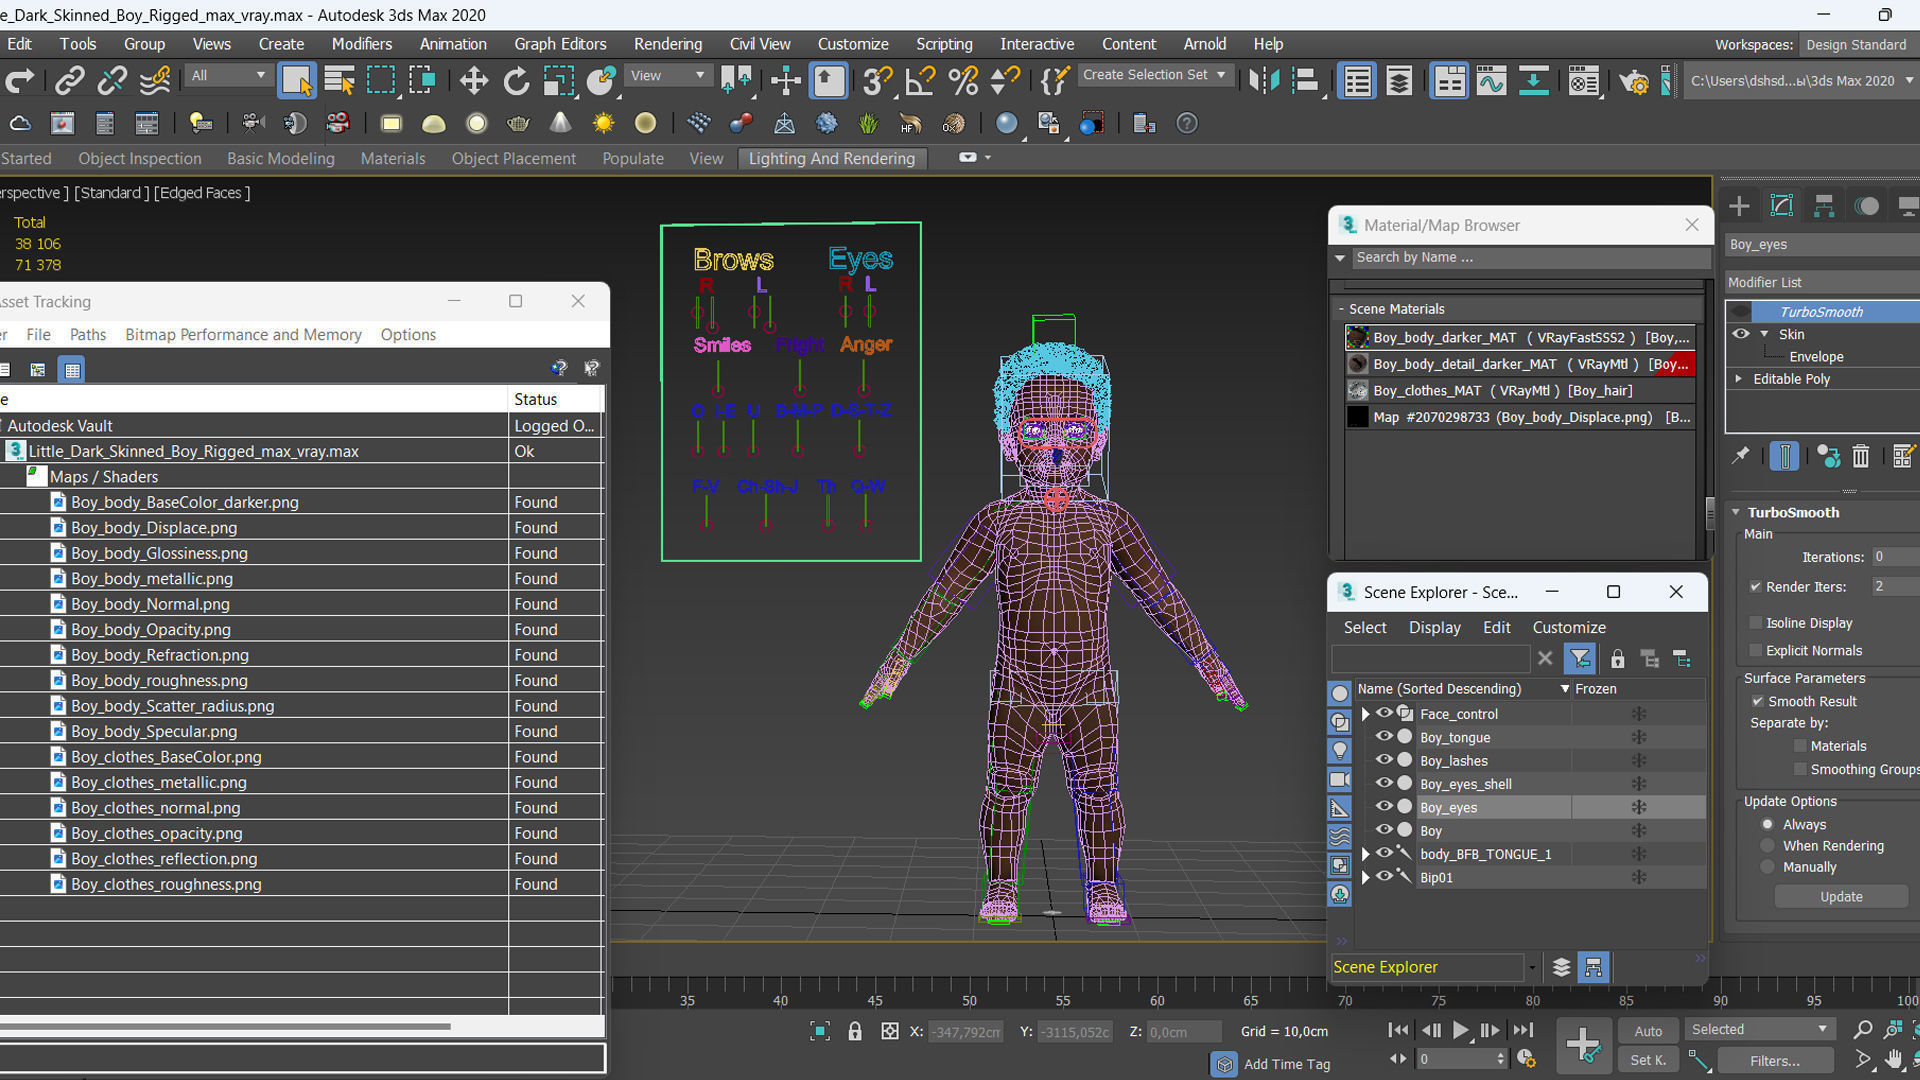Enable Isoline Display checkbox
The width and height of the screenshot is (1920, 1080).
coord(1755,623)
